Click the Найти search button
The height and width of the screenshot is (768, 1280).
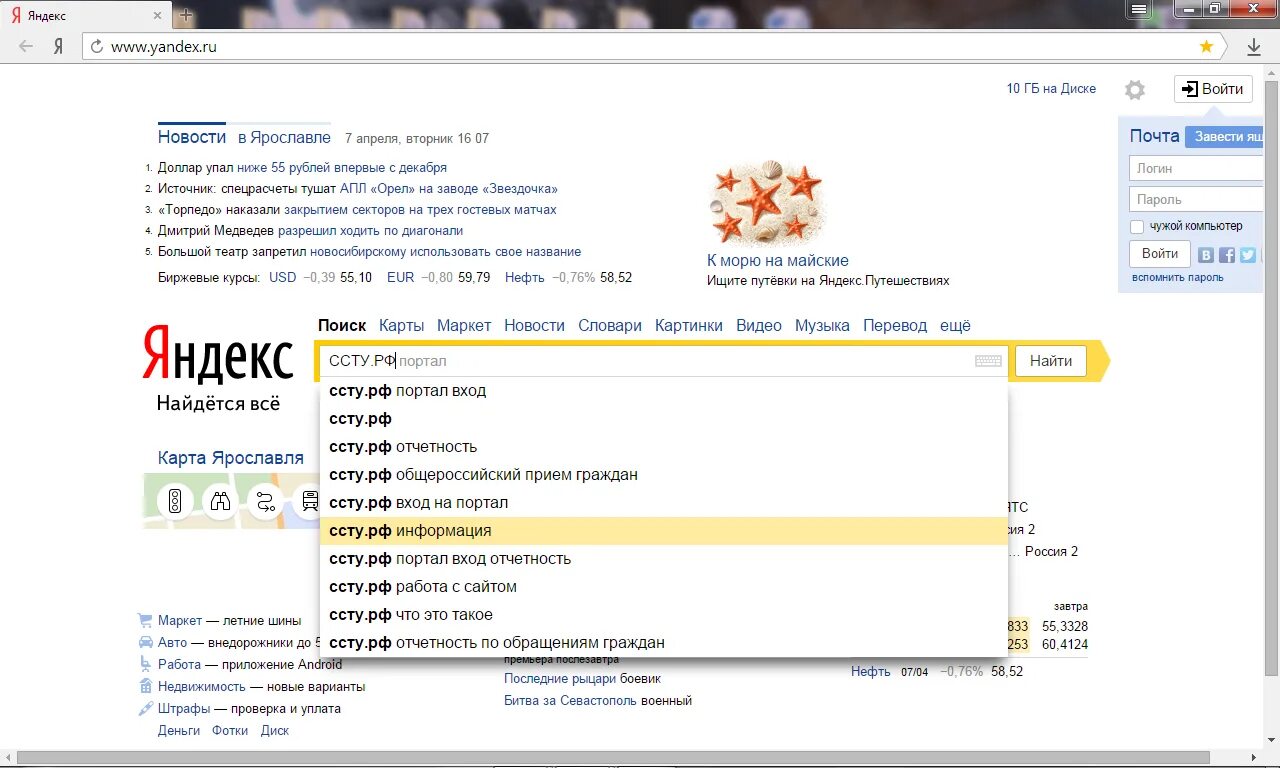[x=1051, y=361]
